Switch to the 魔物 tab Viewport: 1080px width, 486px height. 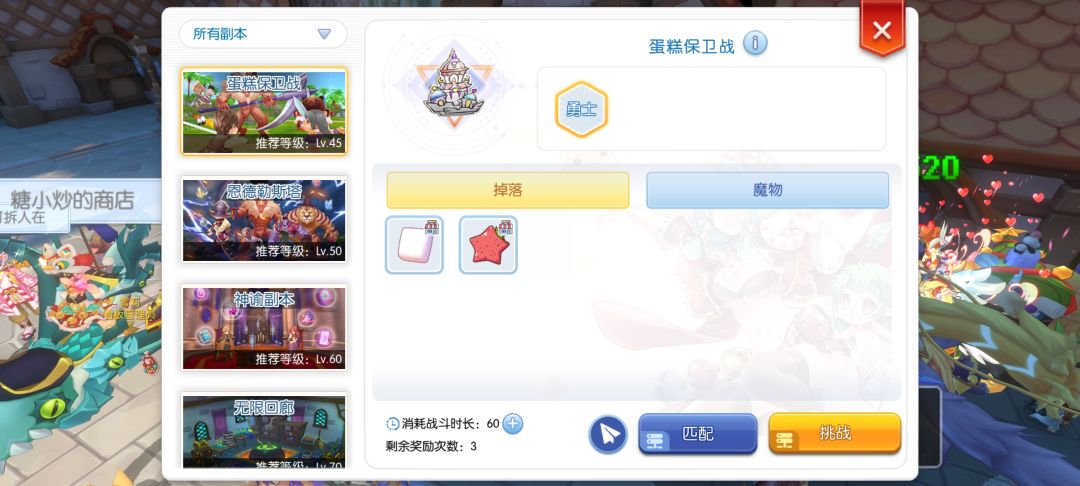(767, 190)
